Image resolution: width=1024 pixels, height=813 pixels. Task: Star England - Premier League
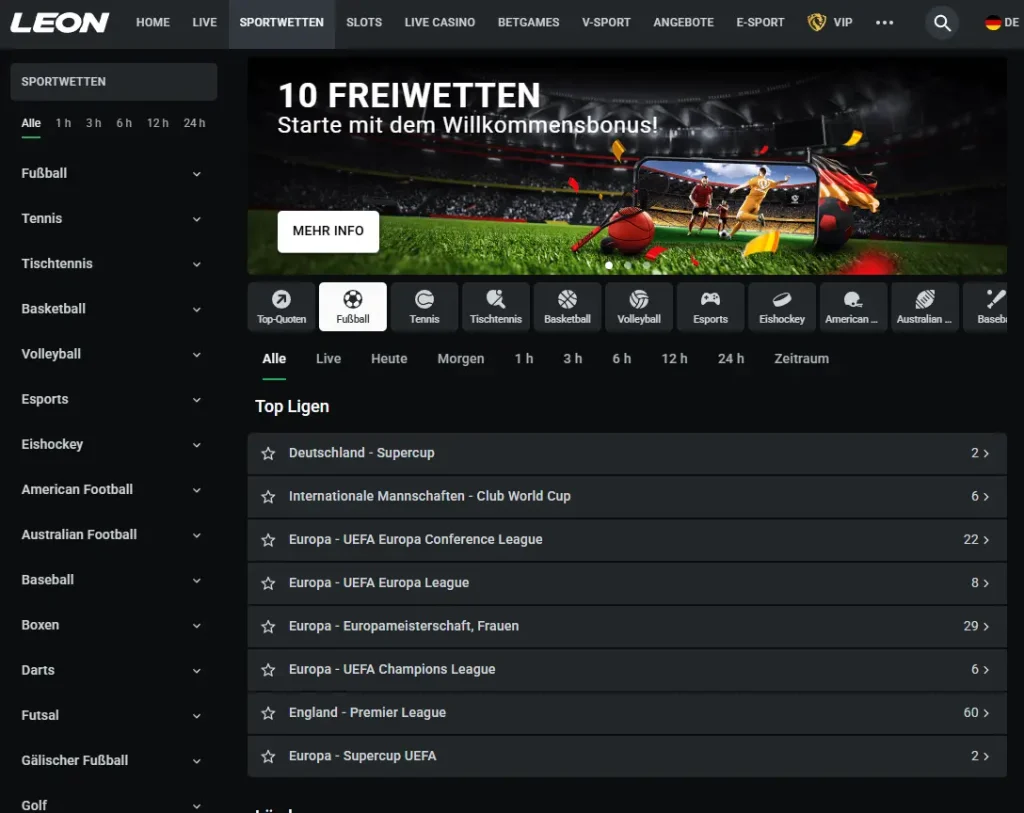(x=268, y=713)
